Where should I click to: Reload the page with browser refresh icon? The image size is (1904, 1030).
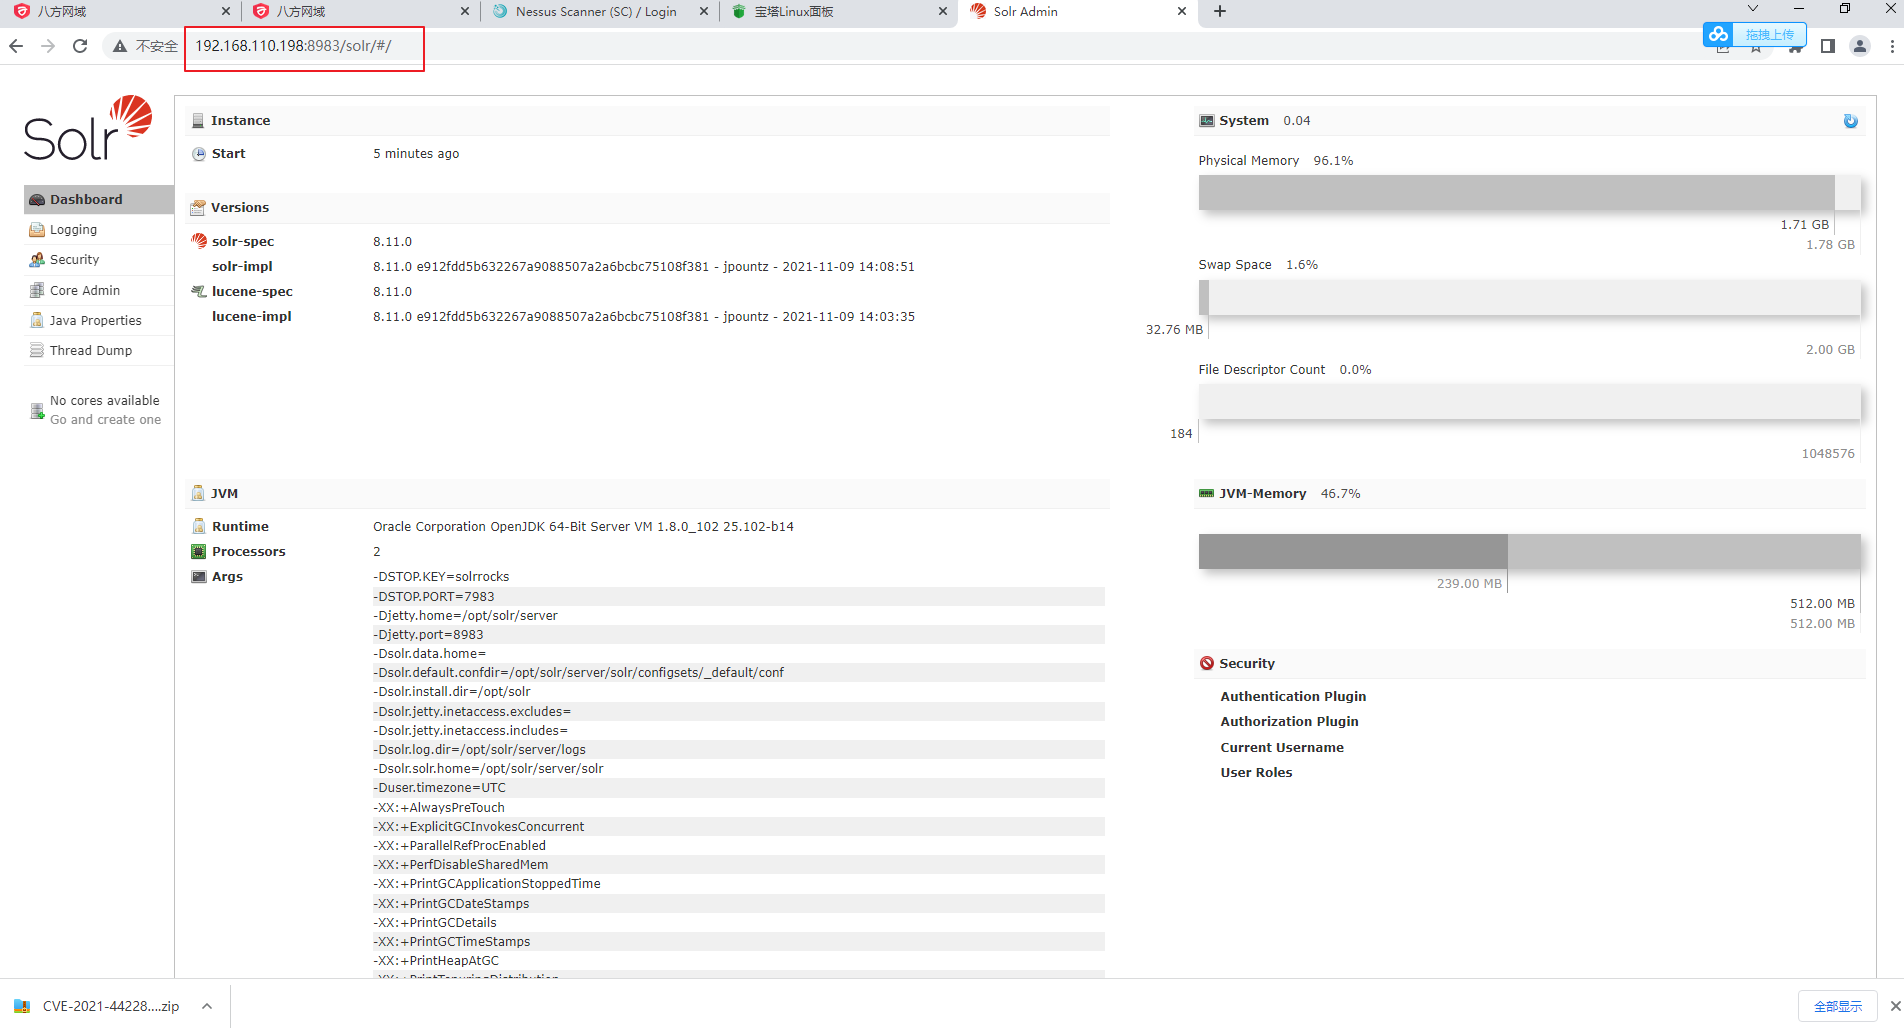click(x=80, y=46)
